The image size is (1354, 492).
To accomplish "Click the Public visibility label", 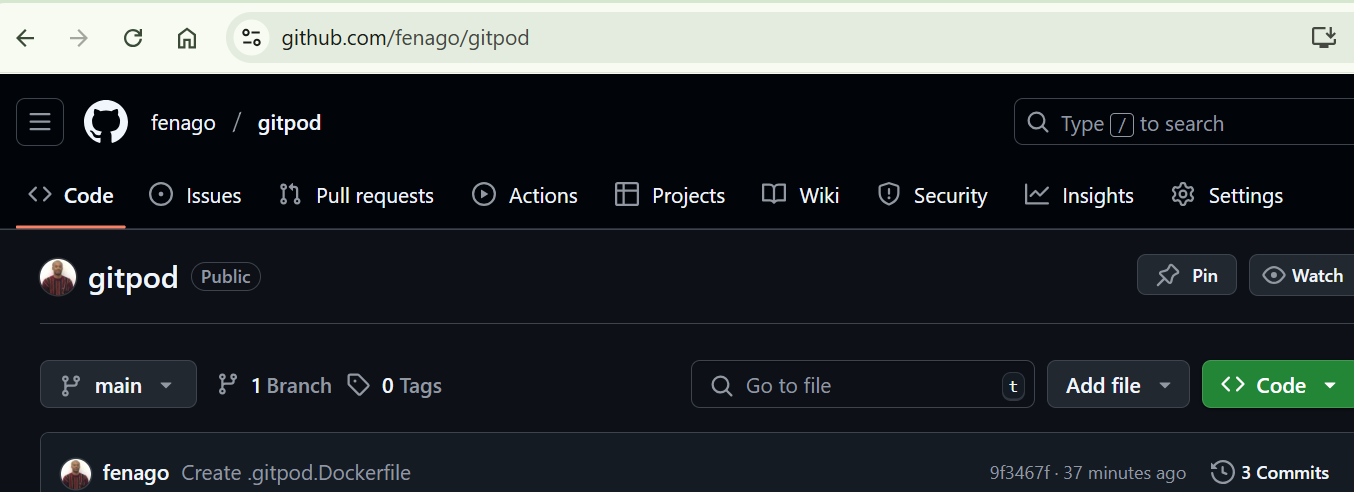I will point(226,276).
